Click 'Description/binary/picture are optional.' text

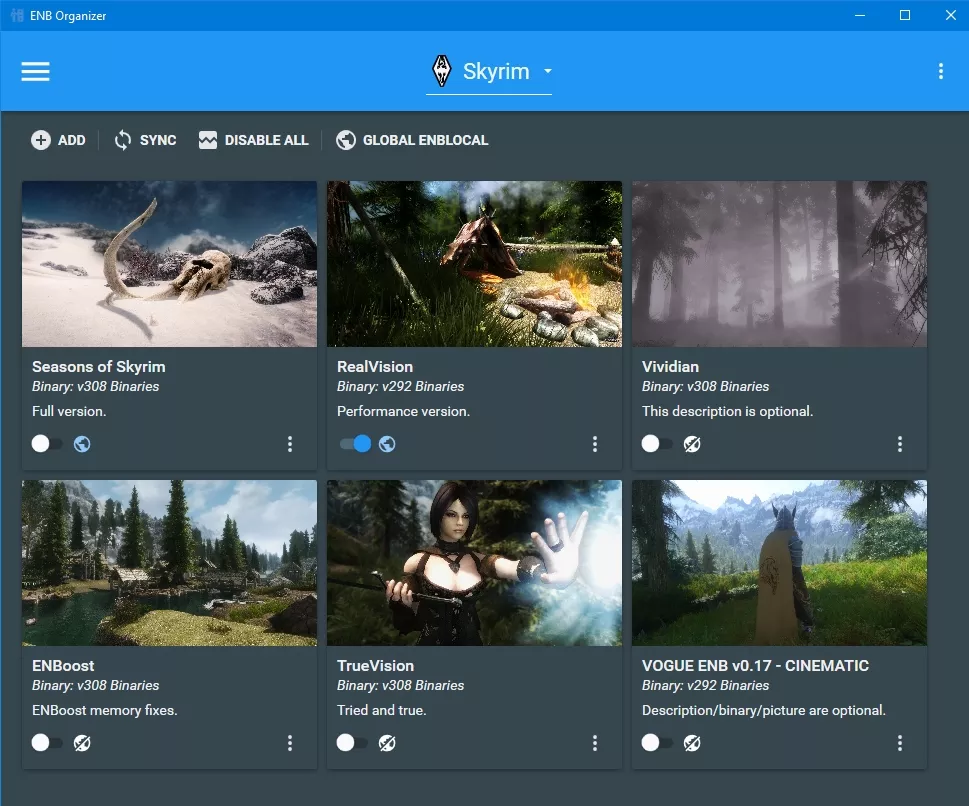pos(764,711)
